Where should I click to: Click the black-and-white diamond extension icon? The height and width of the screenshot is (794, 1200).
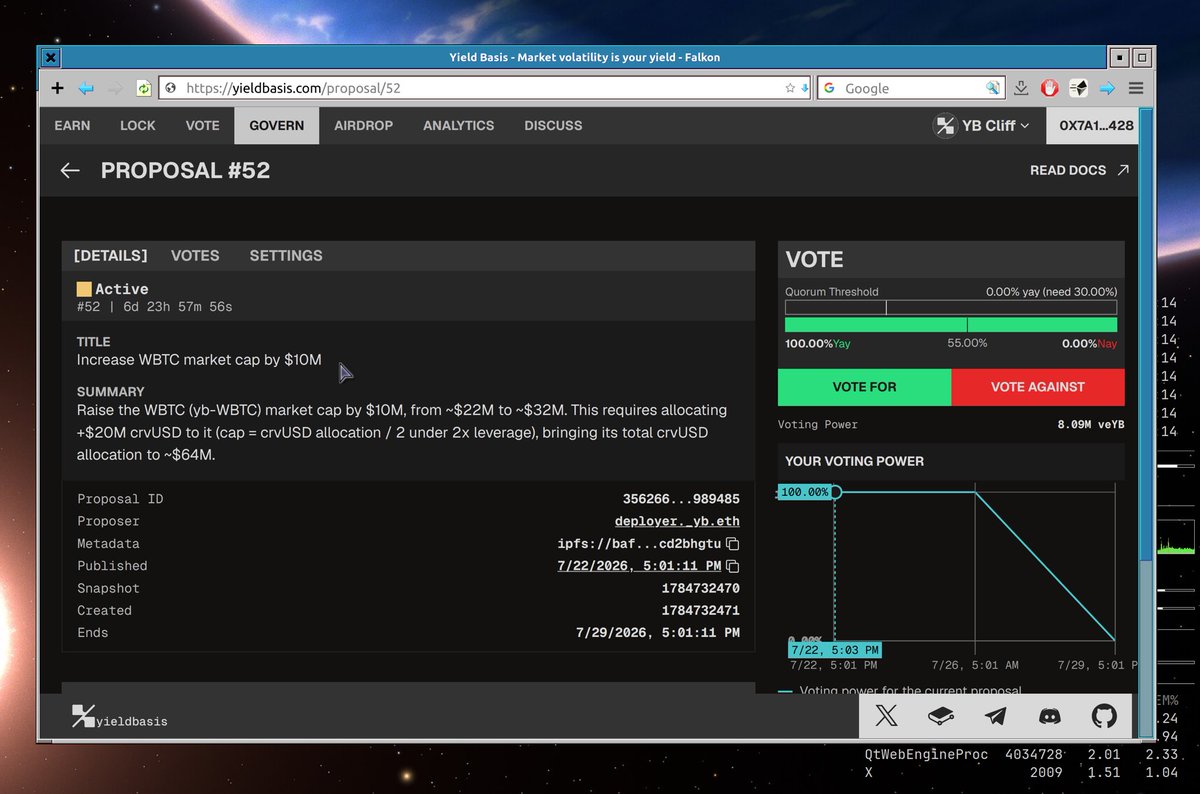1078,88
